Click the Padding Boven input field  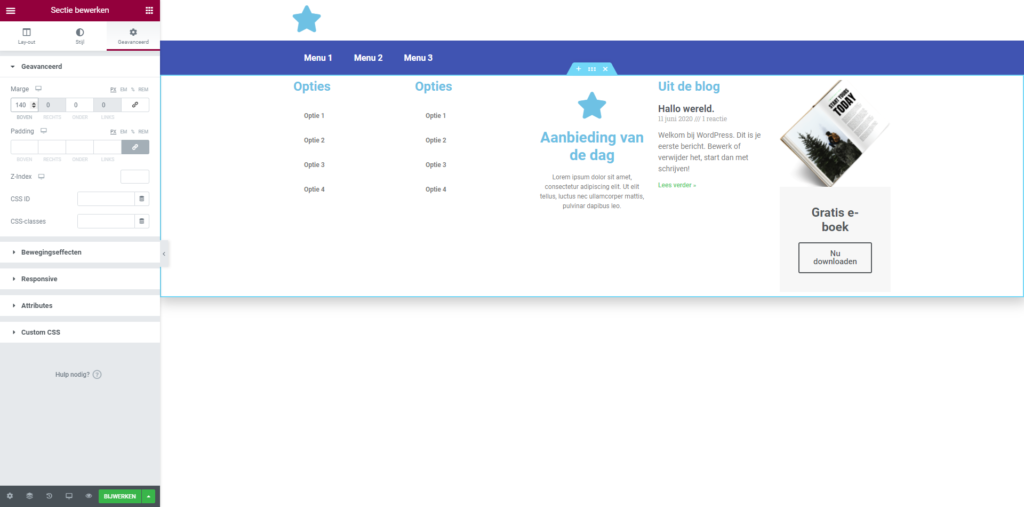click(24, 147)
